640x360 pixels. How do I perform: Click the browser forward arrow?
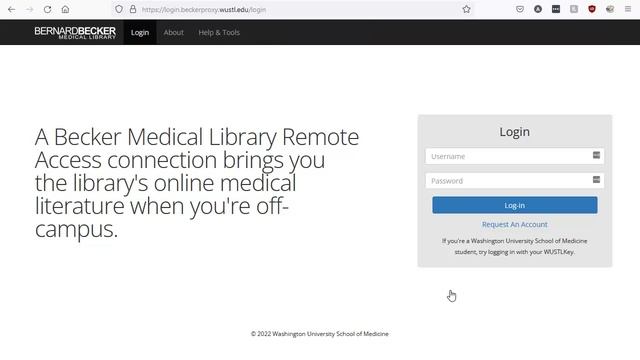tap(29, 9)
